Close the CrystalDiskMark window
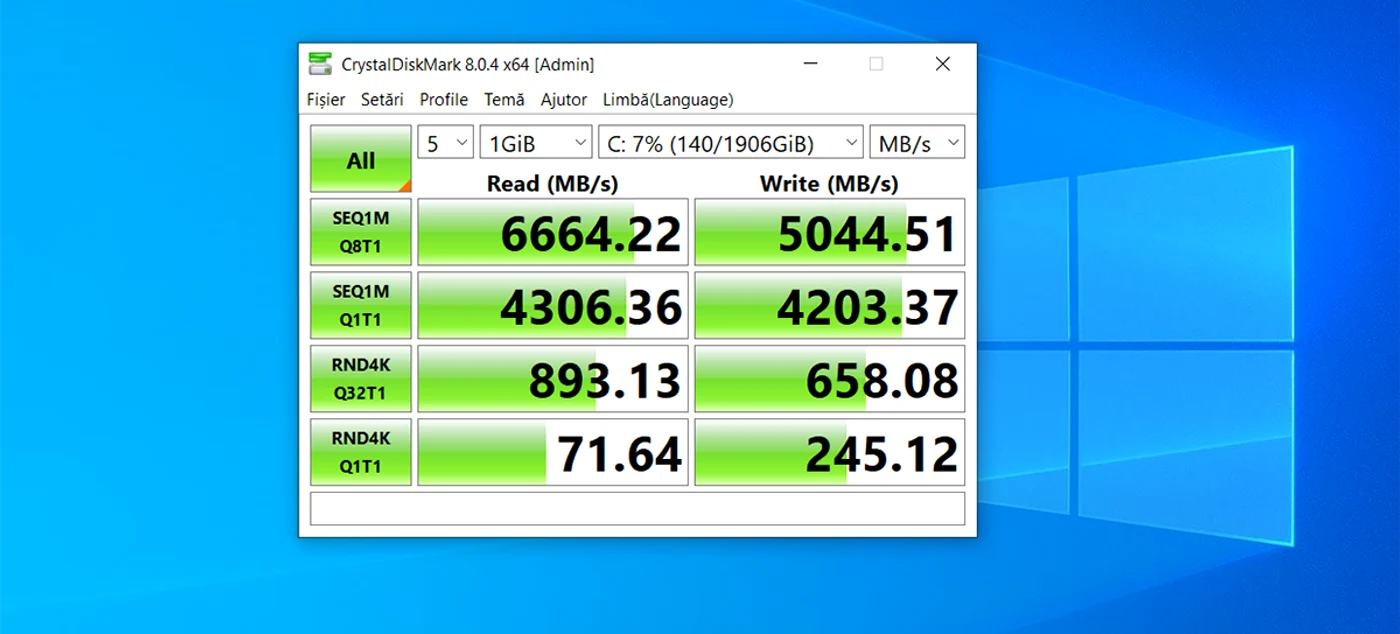 (942, 64)
